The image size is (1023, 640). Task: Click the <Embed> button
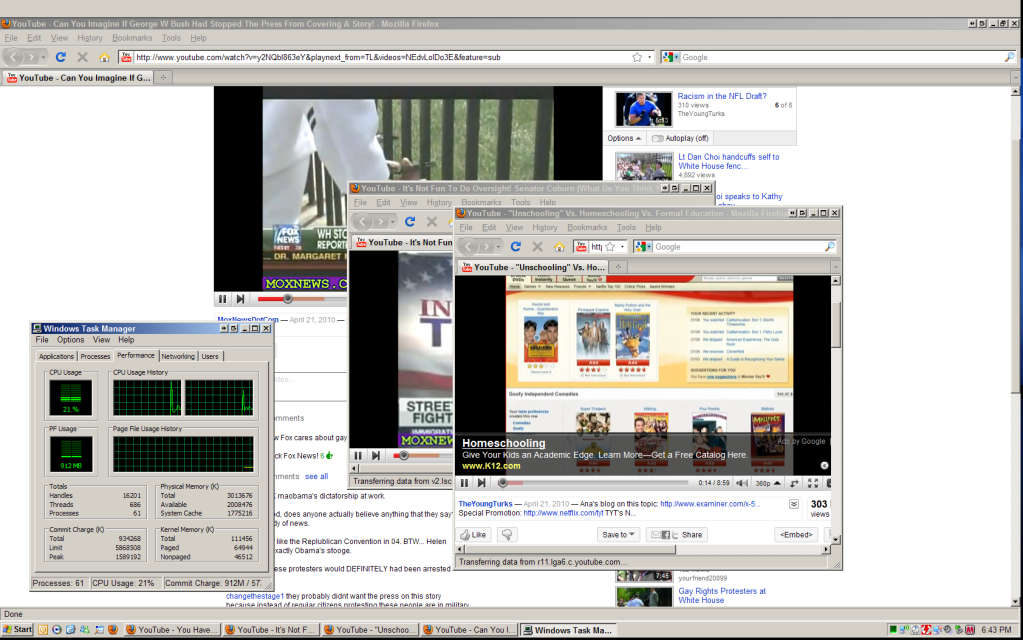796,535
